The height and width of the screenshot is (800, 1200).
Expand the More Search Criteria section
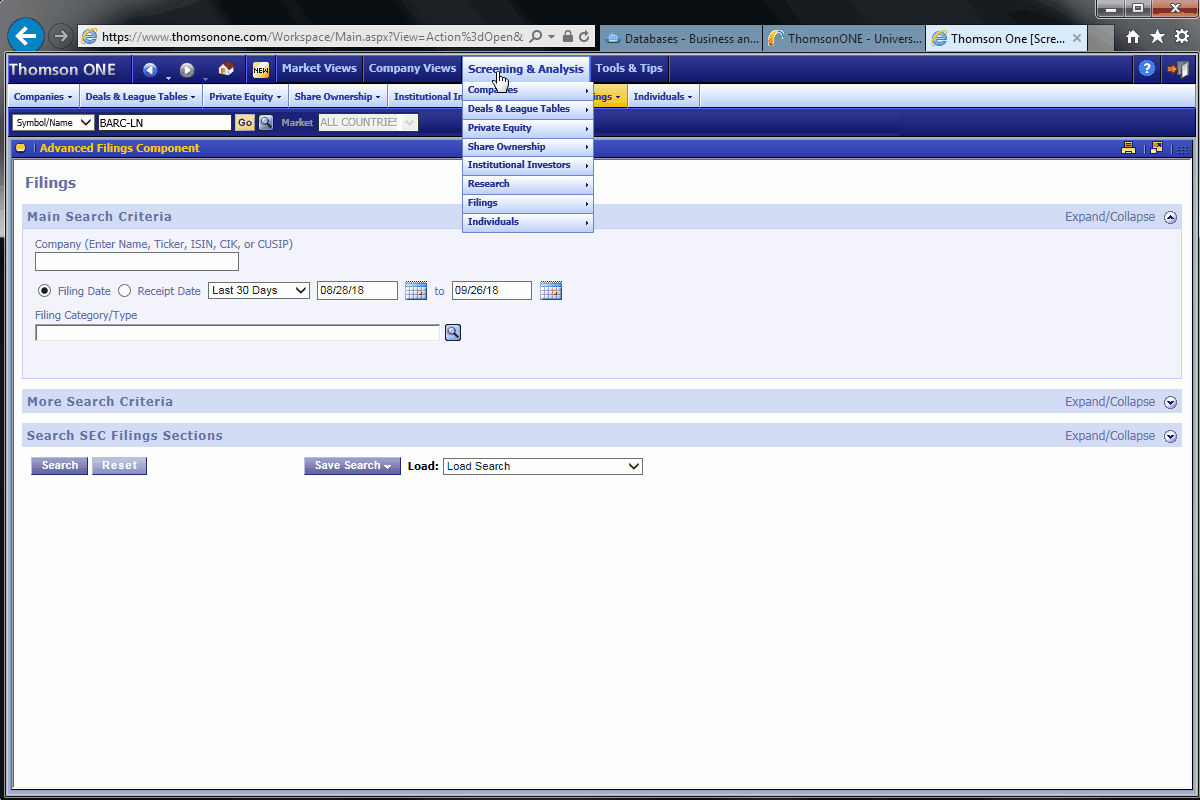pyautogui.click(x=1170, y=402)
